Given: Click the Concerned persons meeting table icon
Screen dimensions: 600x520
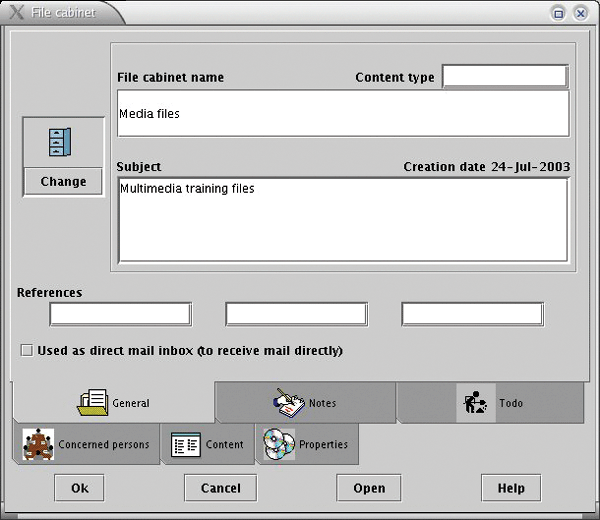Looking at the screenshot, I should [38, 444].
